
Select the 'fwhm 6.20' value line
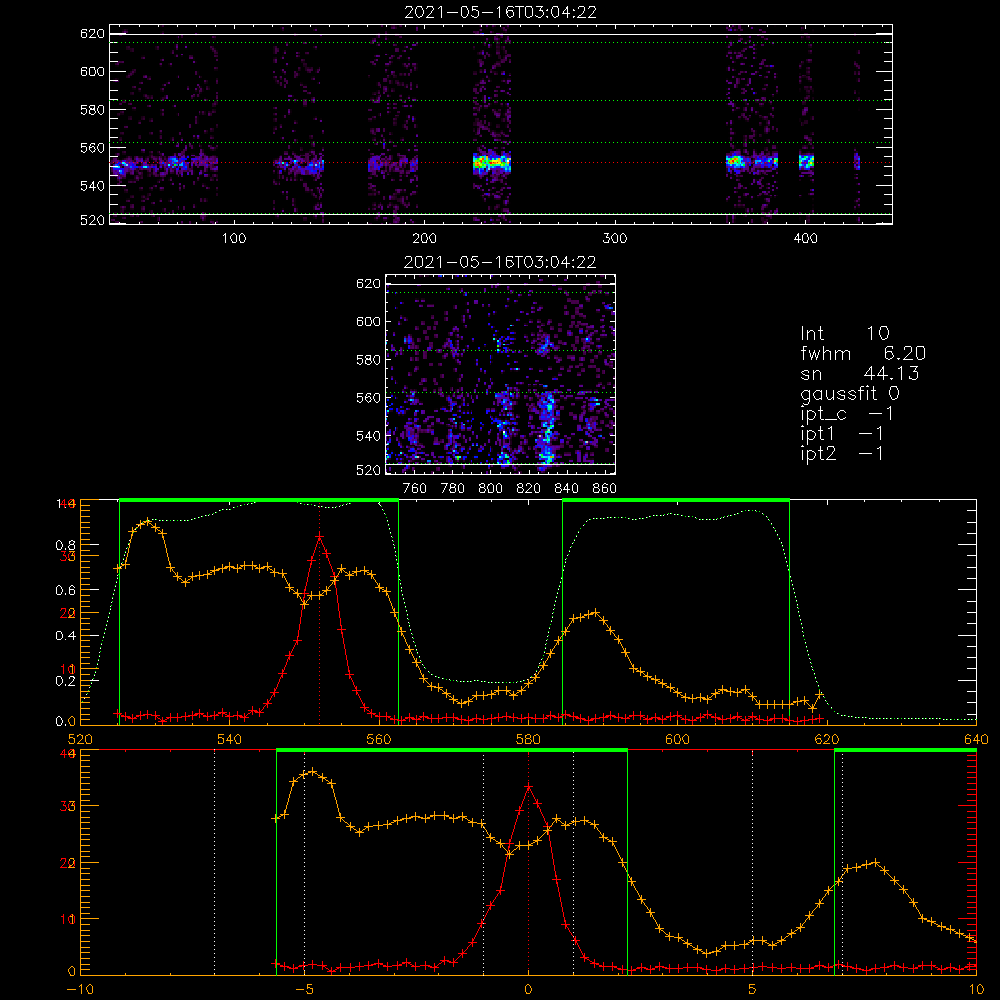pyautogui.click(x=863, y=353)
